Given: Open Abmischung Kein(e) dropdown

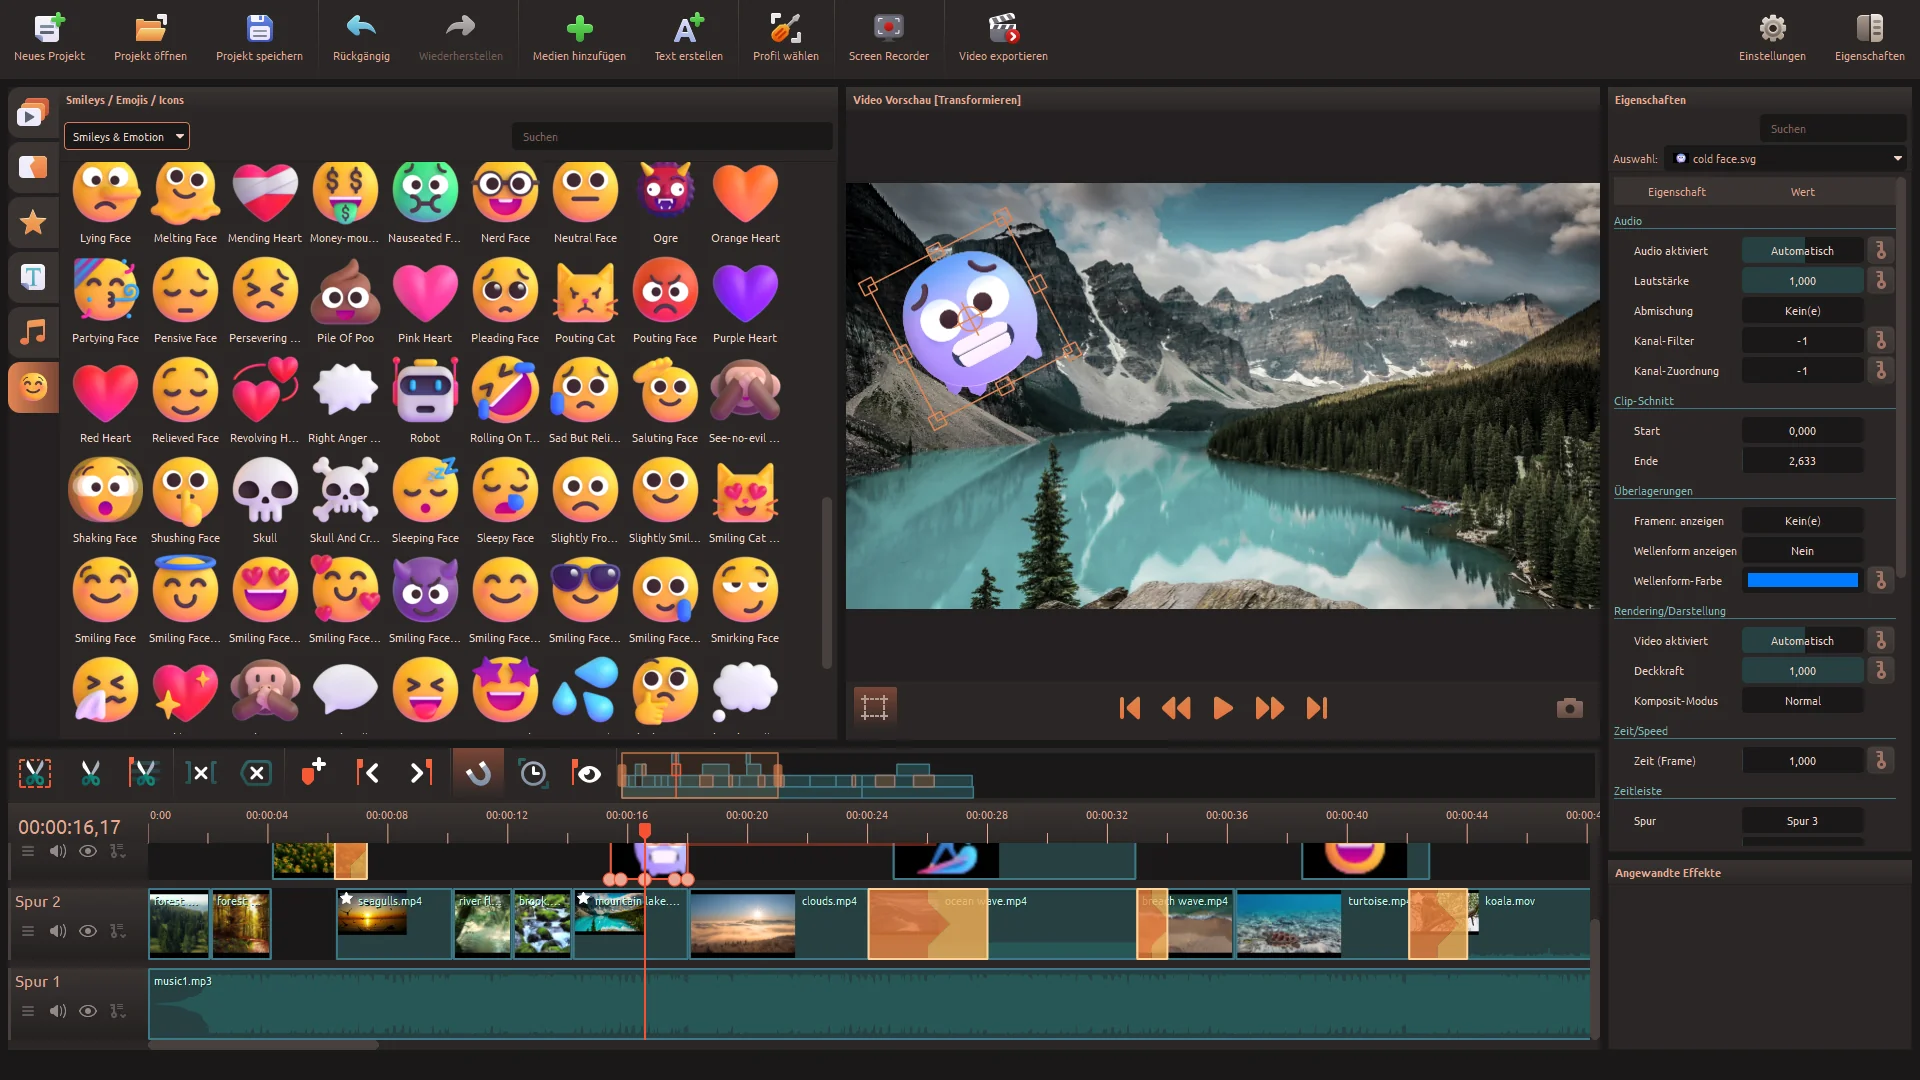Looking at the screenshot, I should [1802, 311].
